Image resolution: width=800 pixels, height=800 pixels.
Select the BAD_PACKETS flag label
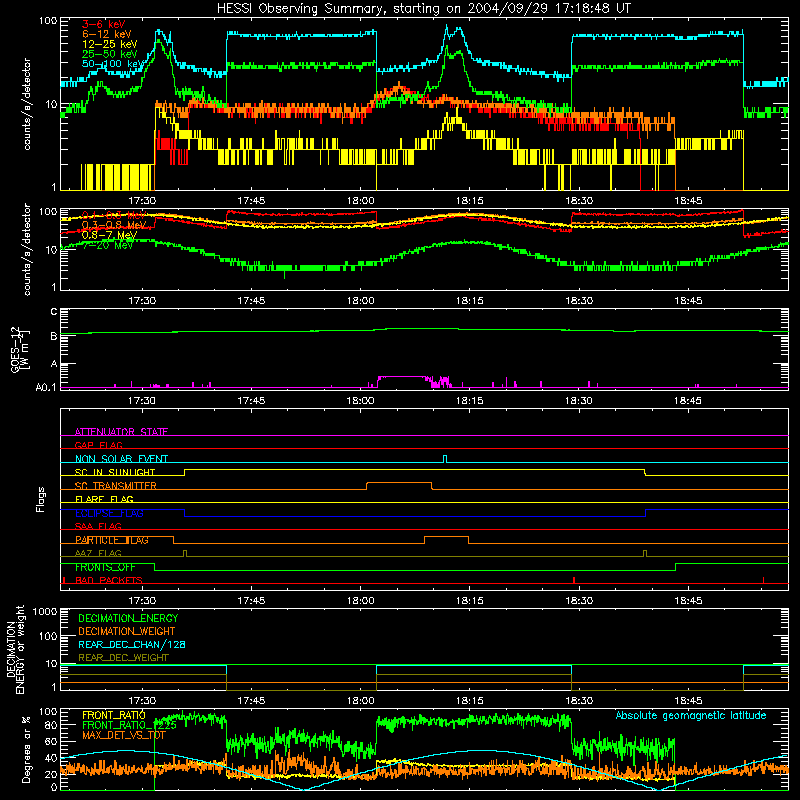pyautogui.click(x=109, y=580)
